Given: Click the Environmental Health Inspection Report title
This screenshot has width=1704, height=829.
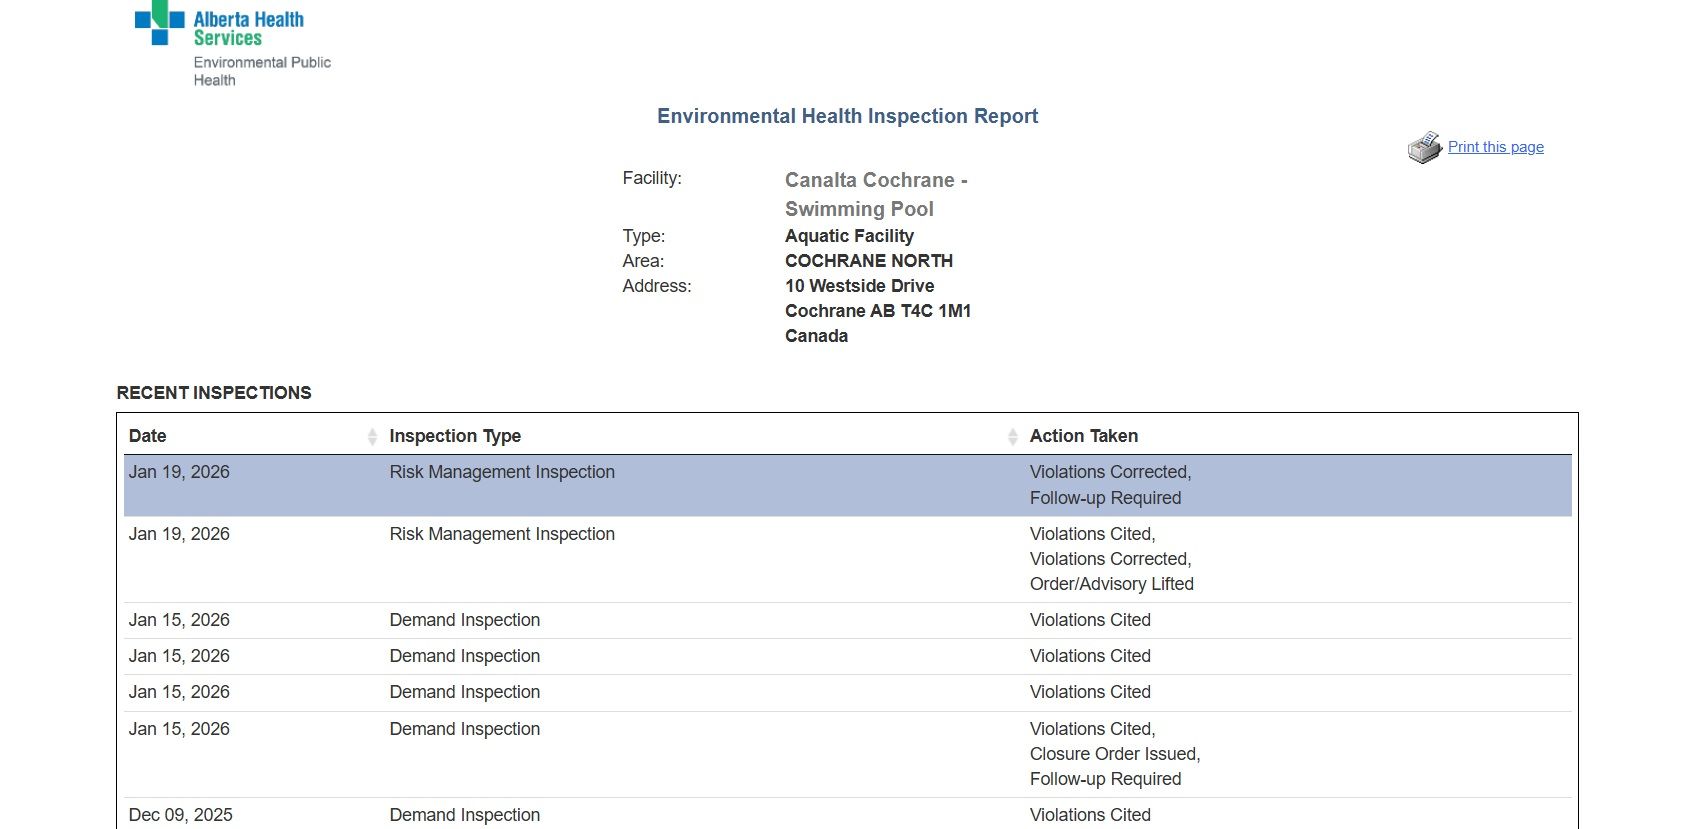Looking at the screenshot, I should click(847, 116).
